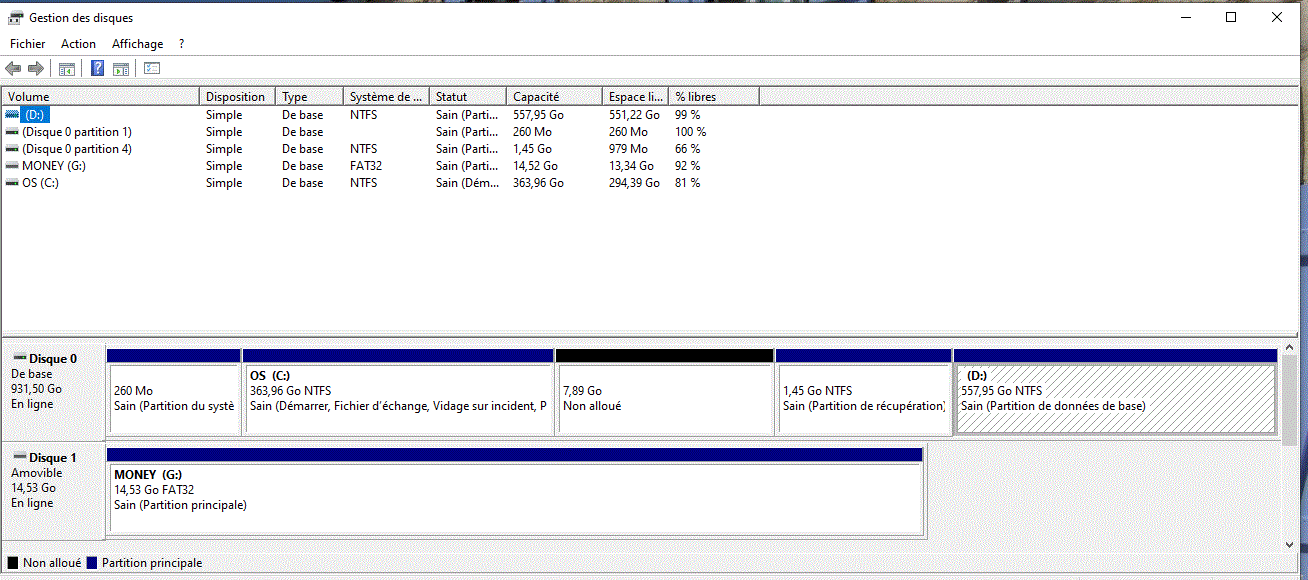Toggle the action pane toolbar icon
Image resolution: width=1308 pixels, height=580 pixels.
121,69
